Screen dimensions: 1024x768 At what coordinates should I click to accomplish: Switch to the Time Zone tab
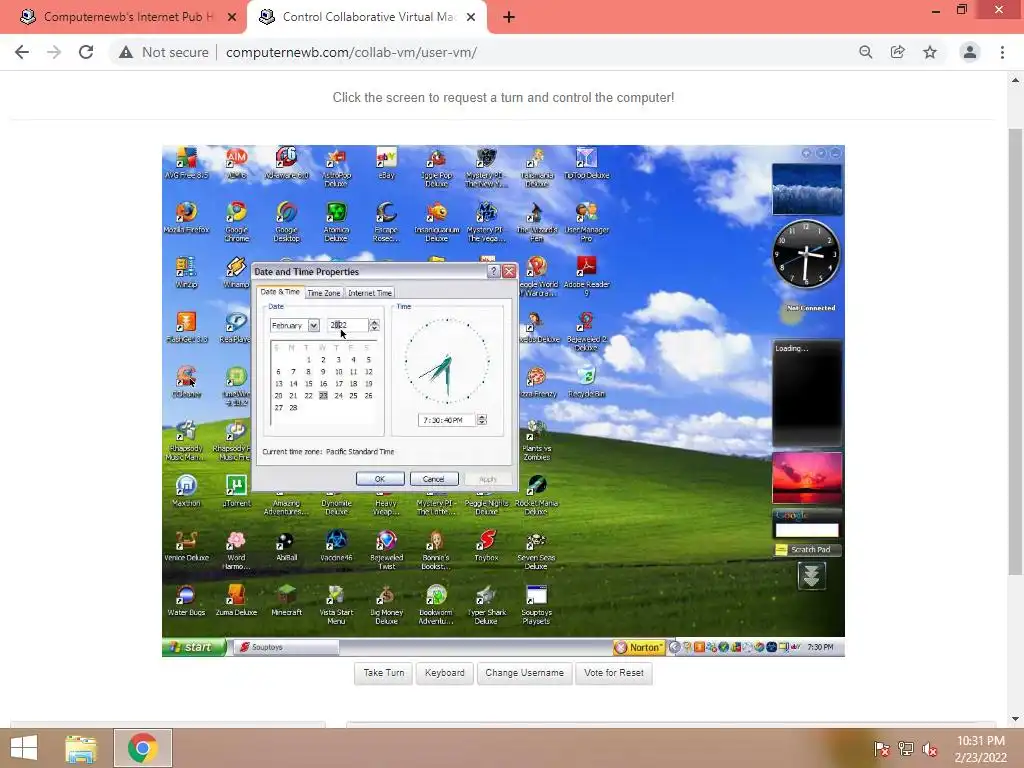pyautogui.click(x=324, y=293)
